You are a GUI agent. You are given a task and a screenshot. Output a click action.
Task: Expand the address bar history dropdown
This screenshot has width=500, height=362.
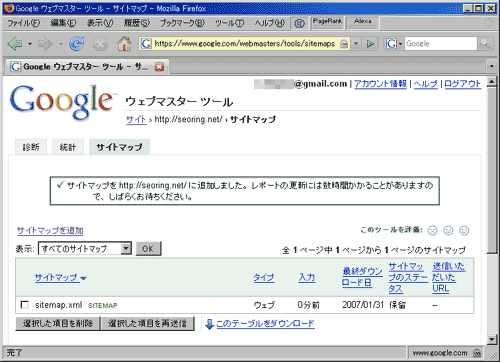click(x=356, y=44)
